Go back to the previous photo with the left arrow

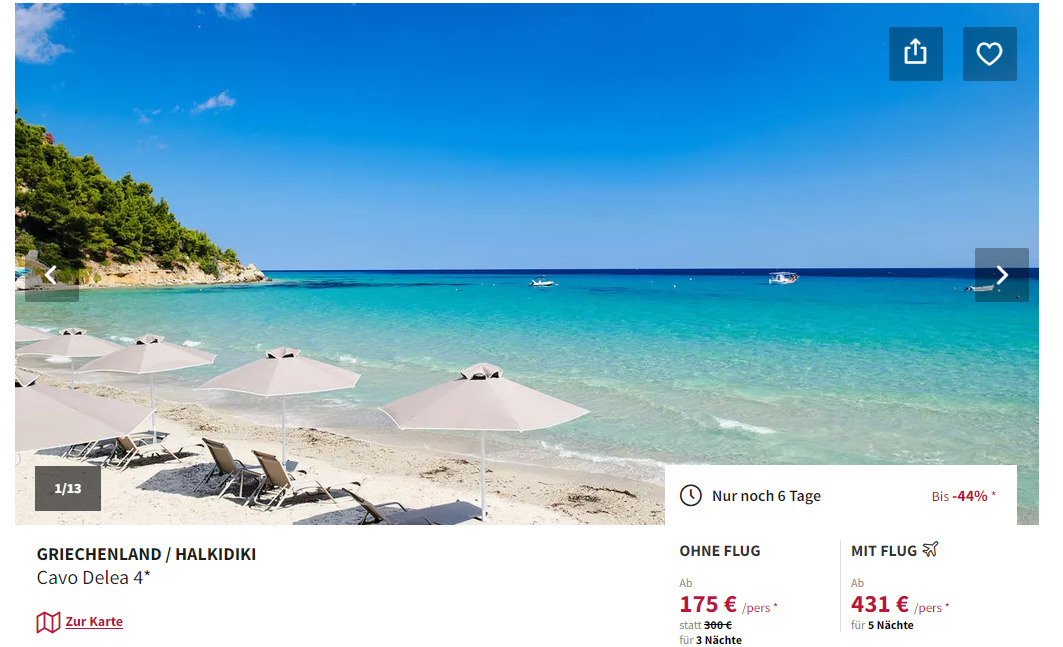[52, 275]
